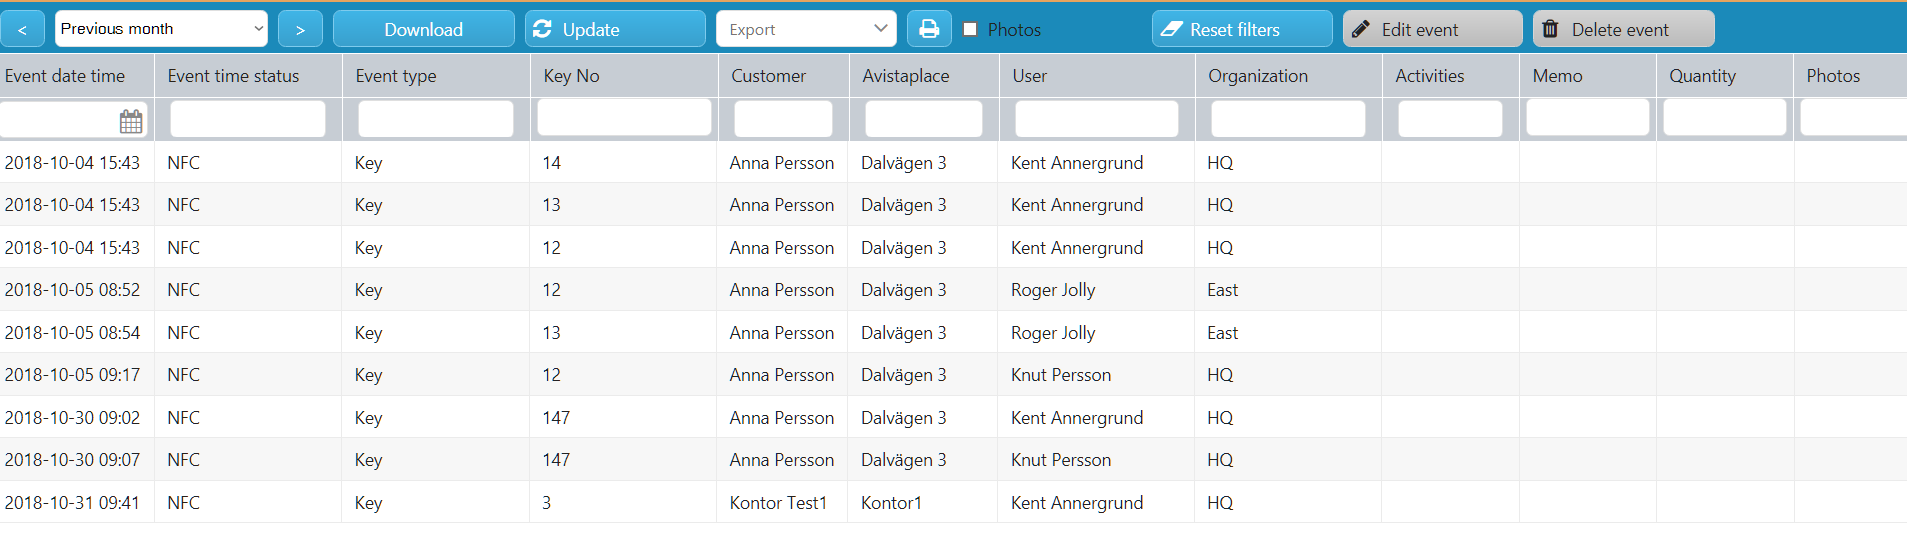Screen dimensions: 1907x545
Task: Click the Reset filters button
Action: [1242, 29]
